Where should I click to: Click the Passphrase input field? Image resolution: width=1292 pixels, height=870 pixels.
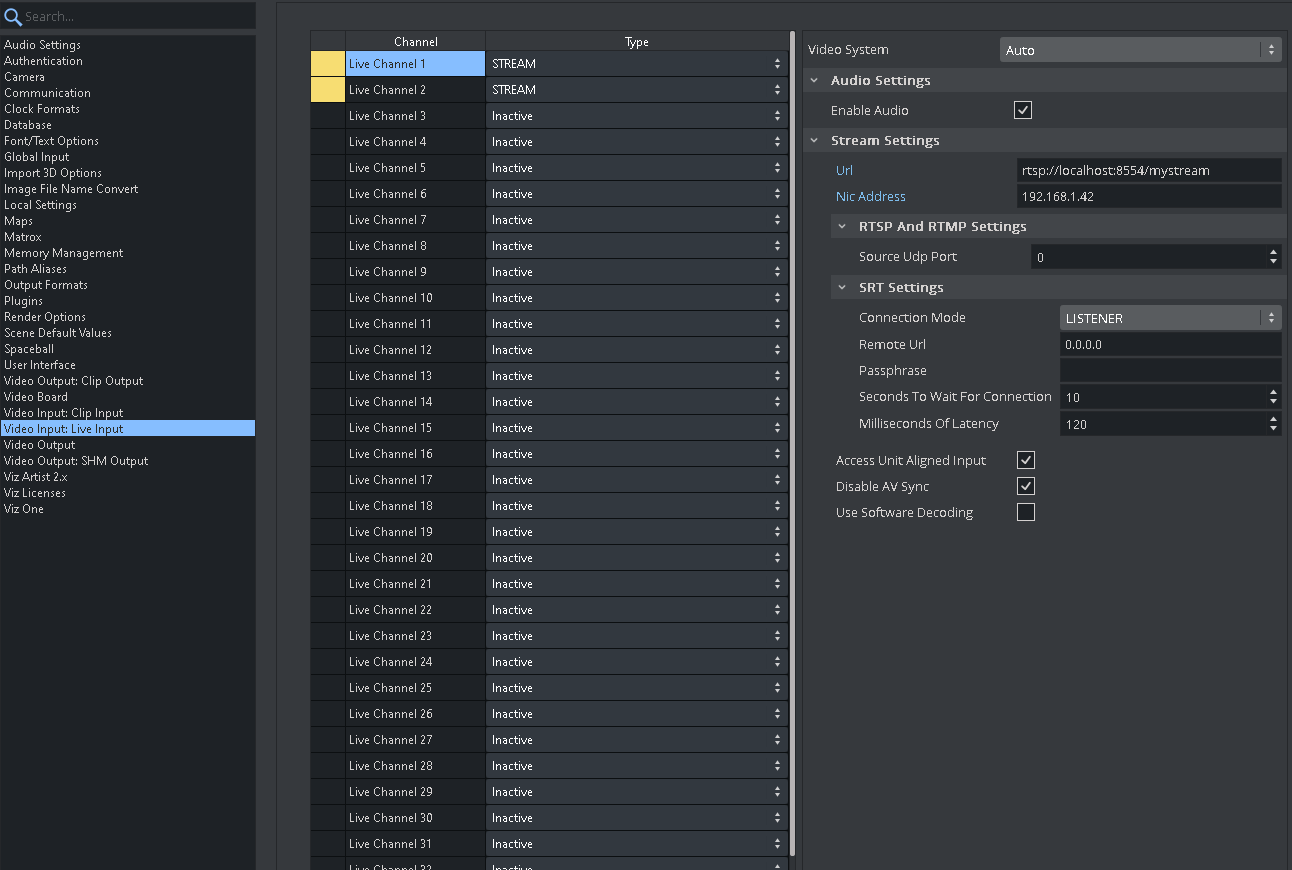tap(1170, 370)
